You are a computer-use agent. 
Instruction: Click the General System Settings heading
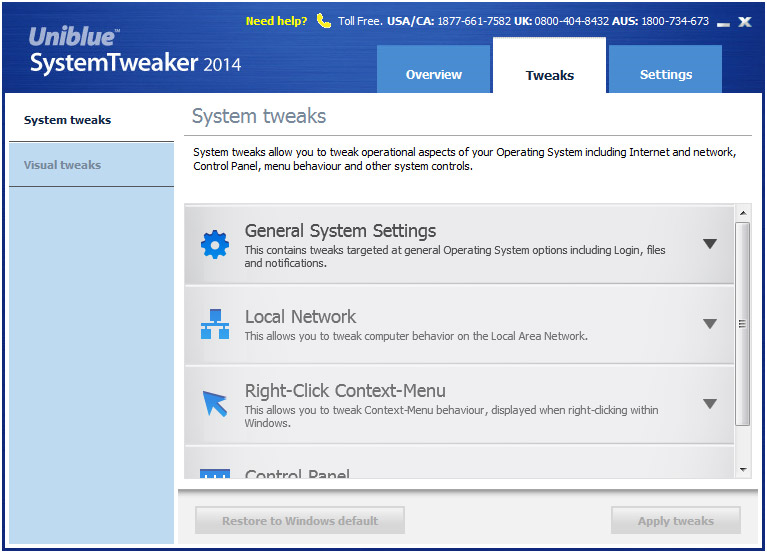340,230
